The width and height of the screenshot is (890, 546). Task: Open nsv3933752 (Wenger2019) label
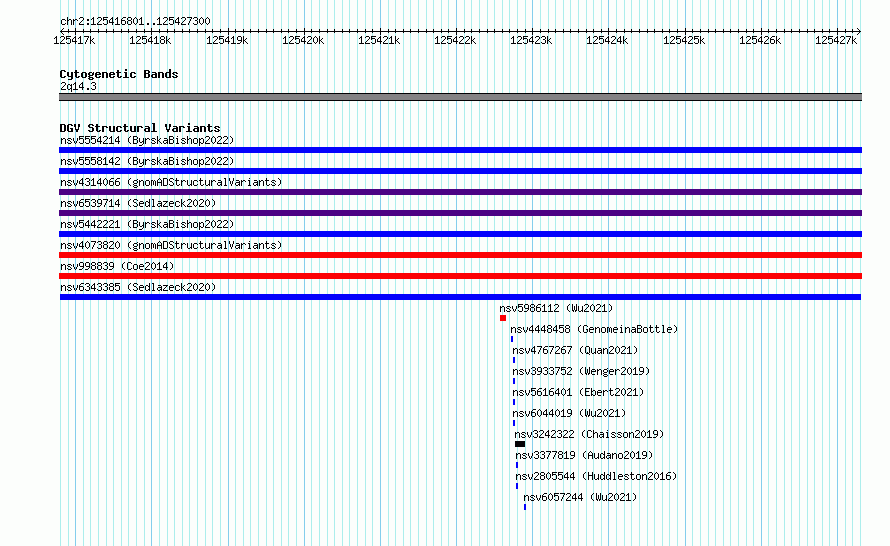click(581, 371)
